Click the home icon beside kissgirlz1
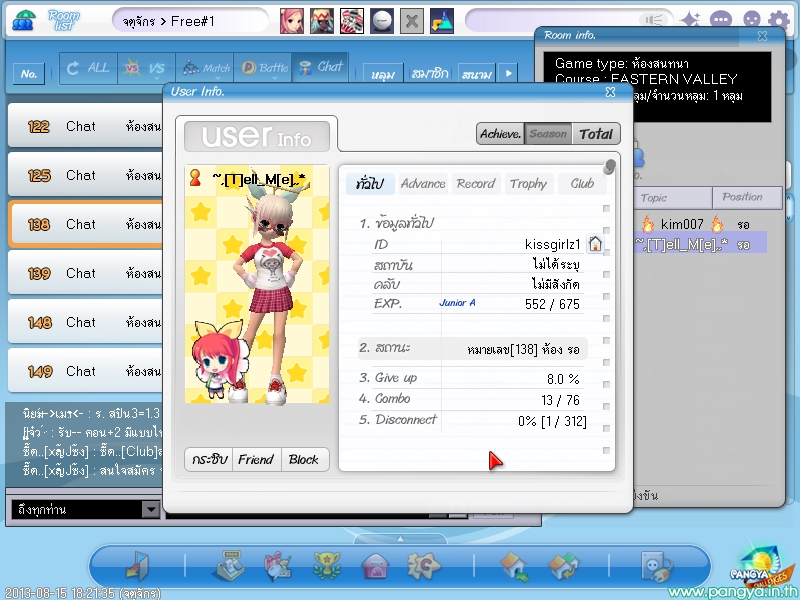800x600 pixels. 595,244
